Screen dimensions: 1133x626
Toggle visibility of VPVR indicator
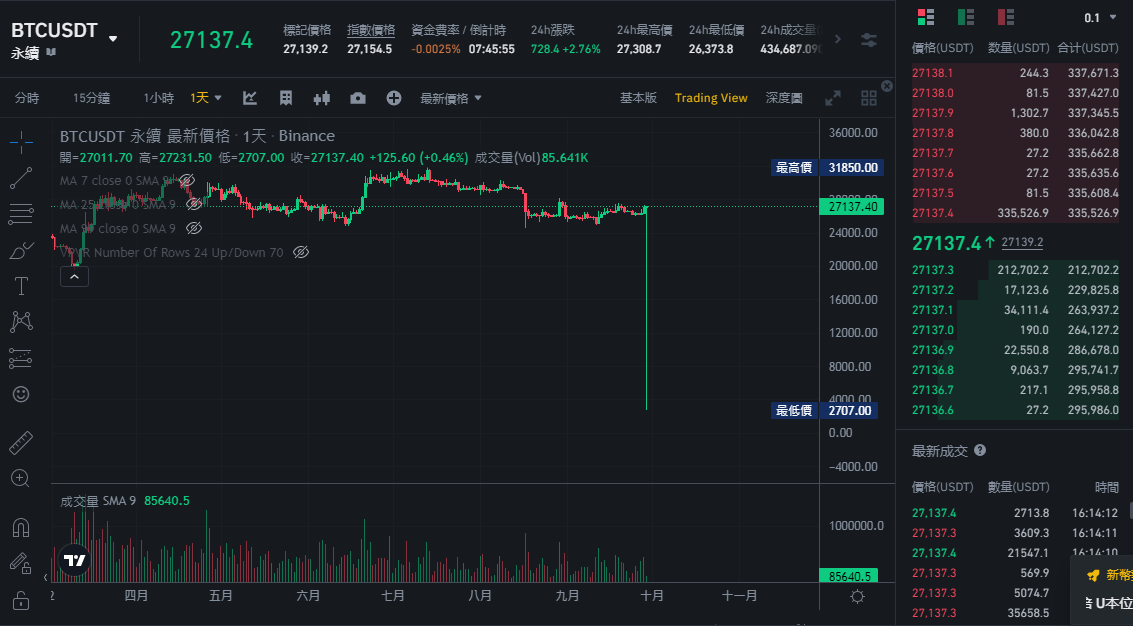coord(301,252)
